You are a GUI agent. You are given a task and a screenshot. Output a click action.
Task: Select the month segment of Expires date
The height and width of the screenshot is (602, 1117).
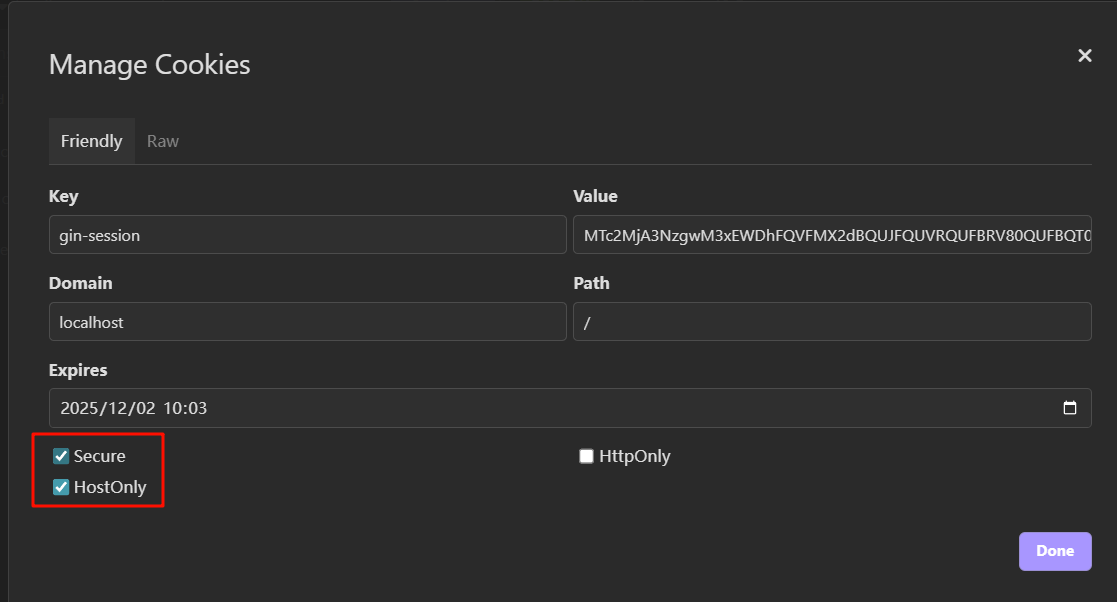tap(117, 408)
